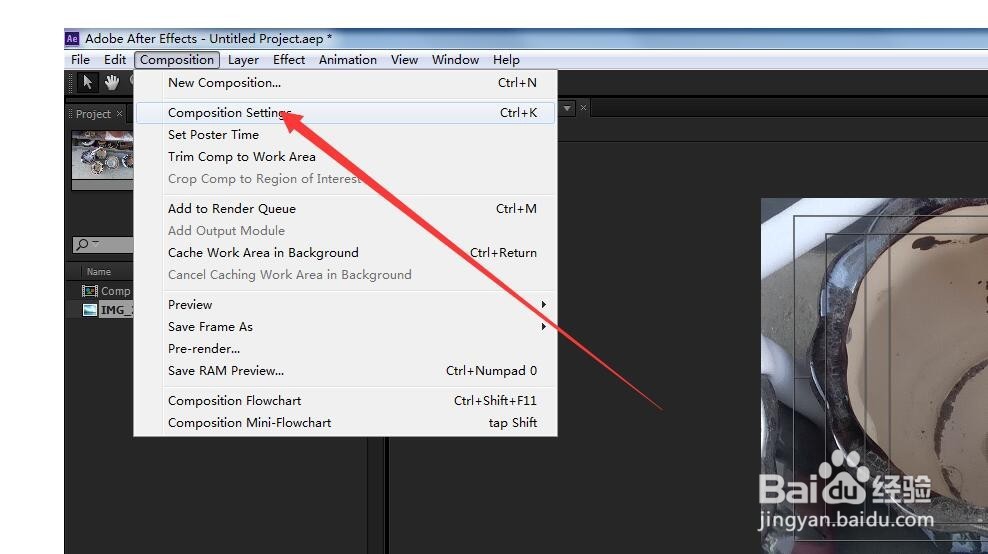This screenshot has height=554, width=988.
Task: Open the File menu
Action: [80, 59]
